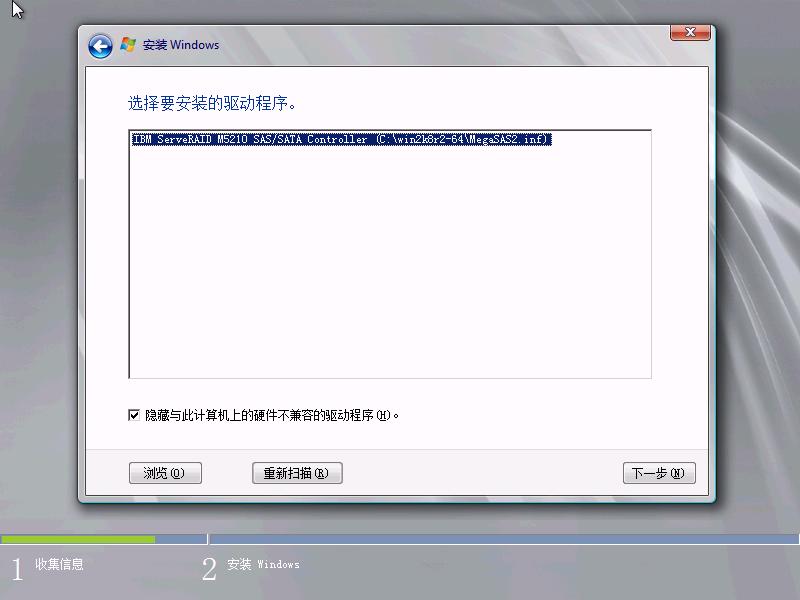This screenshot has height=600, width=800.
Task: Click the step number 2 indicator
Action: [209, 570]
